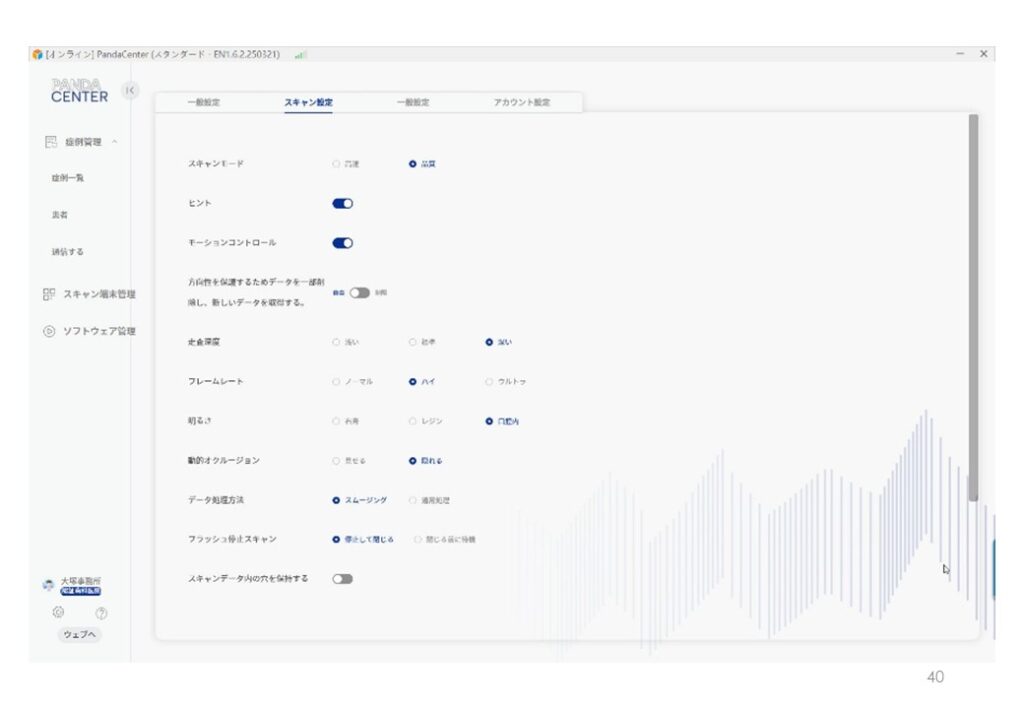
Task: Click the スキャン端末管理 scanner device icon
Action: (49, 294)
